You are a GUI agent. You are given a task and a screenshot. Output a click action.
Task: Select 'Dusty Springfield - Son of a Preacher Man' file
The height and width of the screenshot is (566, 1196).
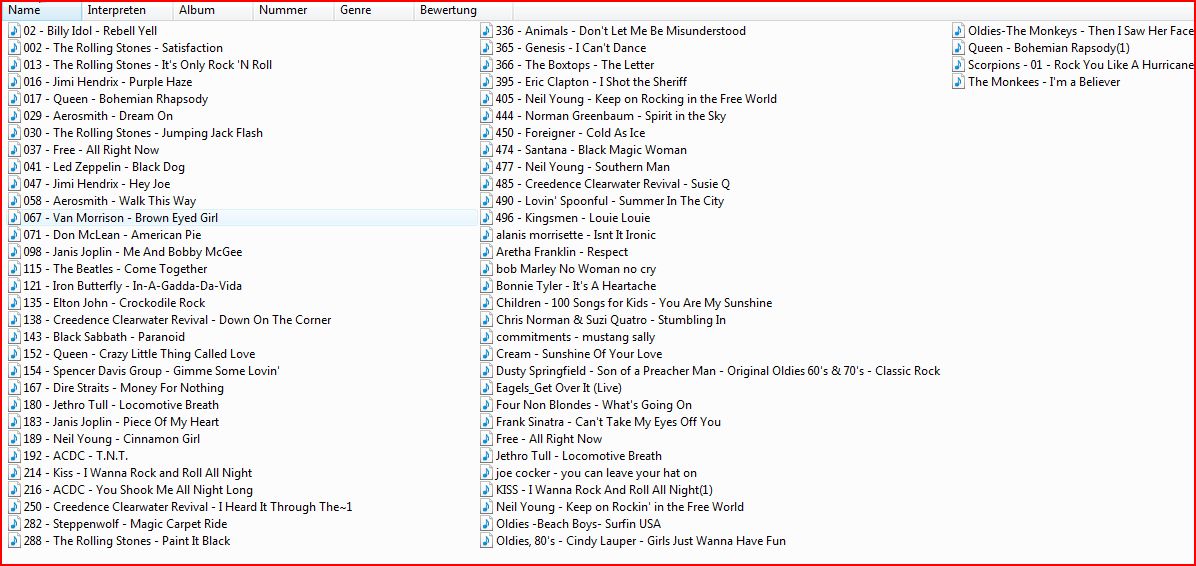(718, 371)
